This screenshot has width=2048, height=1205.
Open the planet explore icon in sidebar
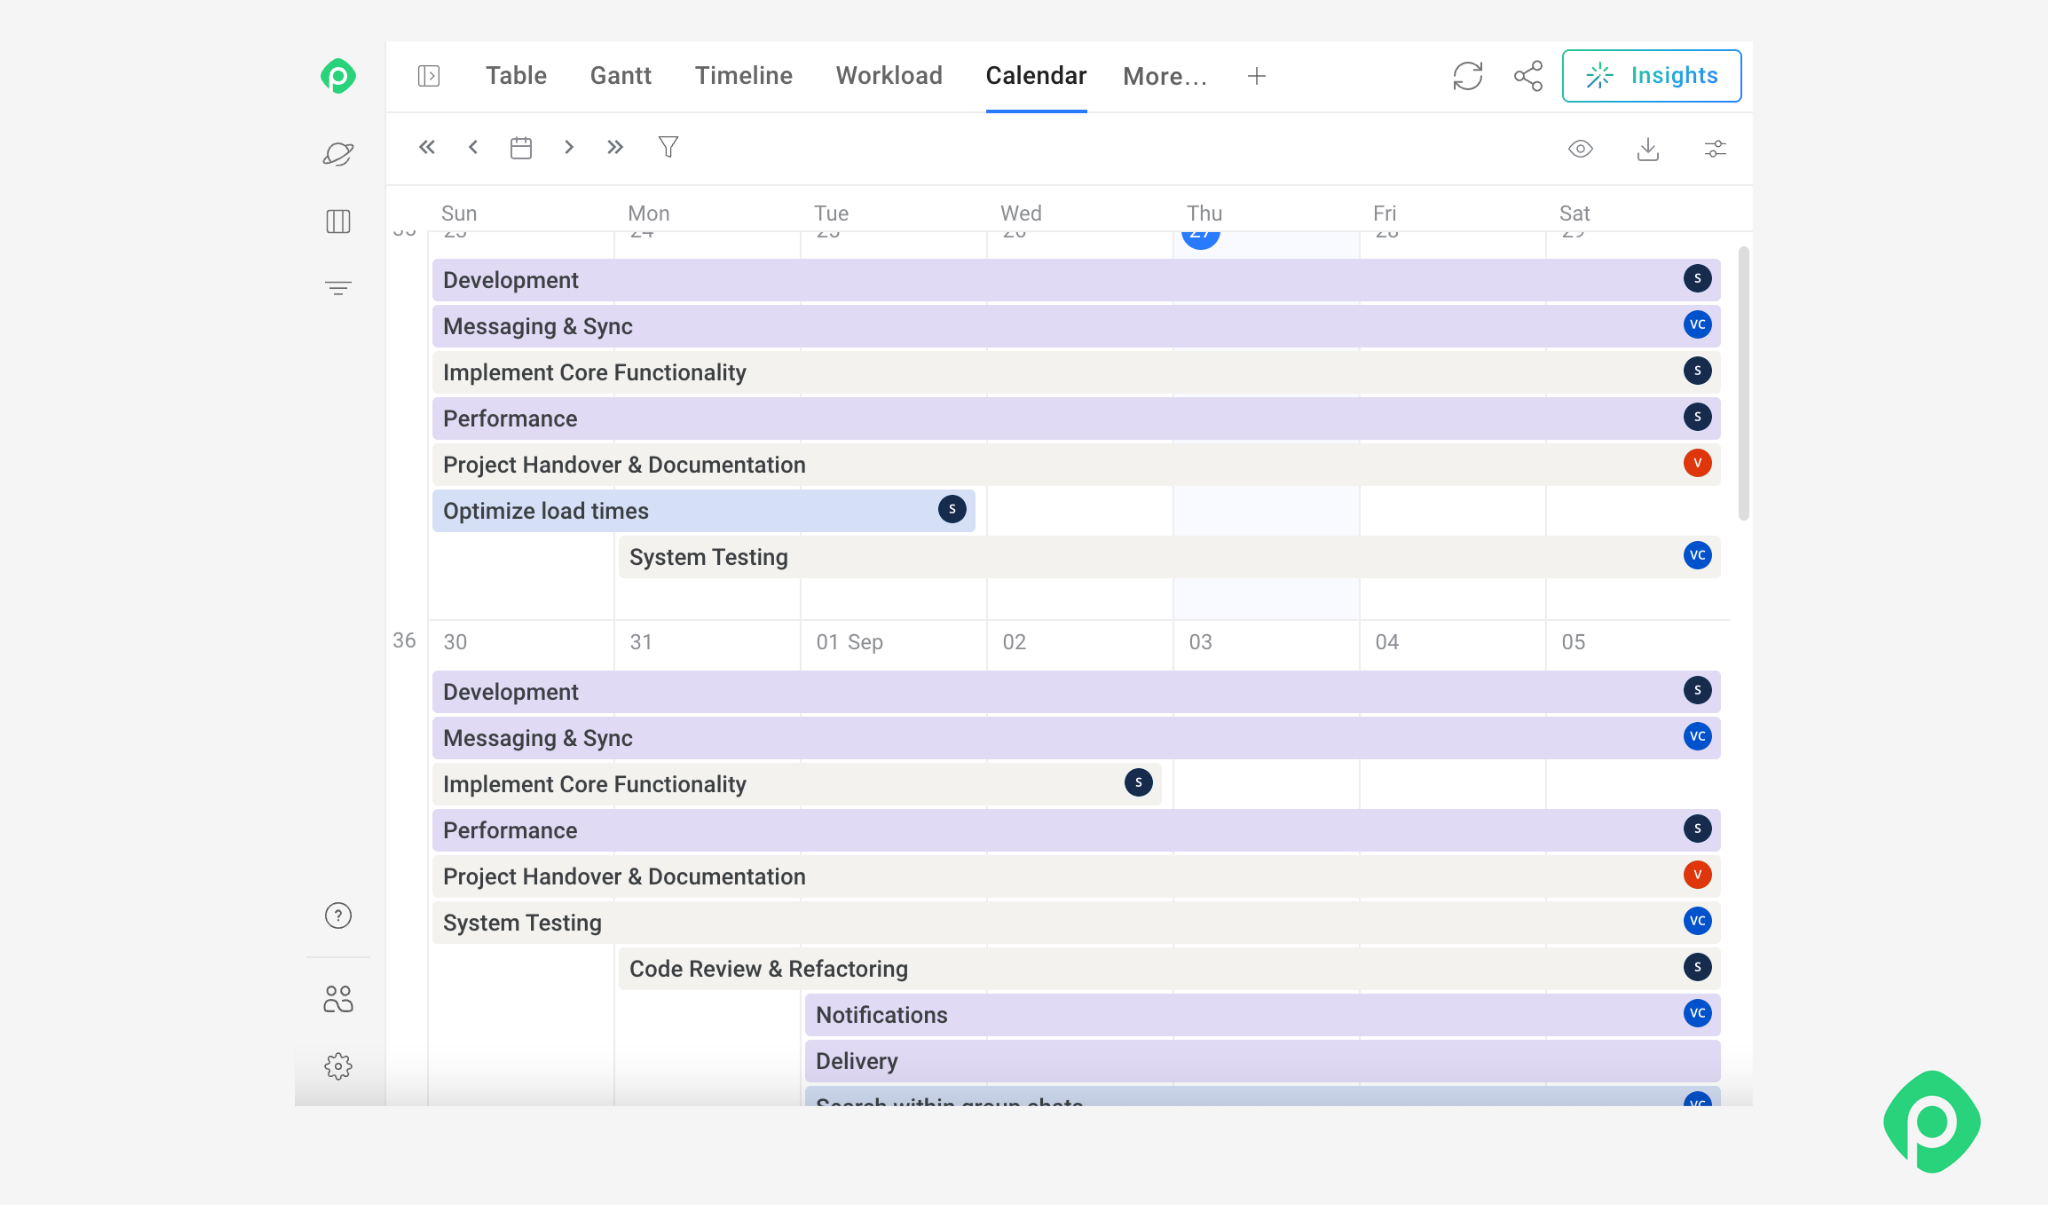click(x=338, y=154)
